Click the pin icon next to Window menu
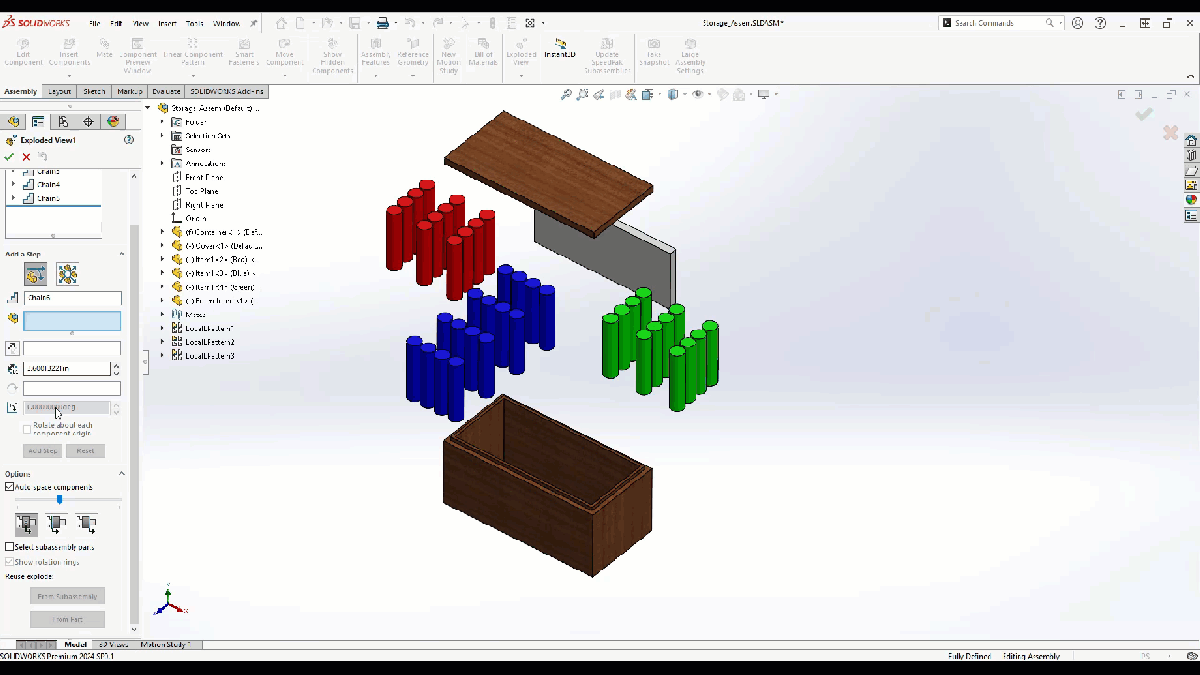This screenshot has width=1200, height=675. click(x=254, y=23)
